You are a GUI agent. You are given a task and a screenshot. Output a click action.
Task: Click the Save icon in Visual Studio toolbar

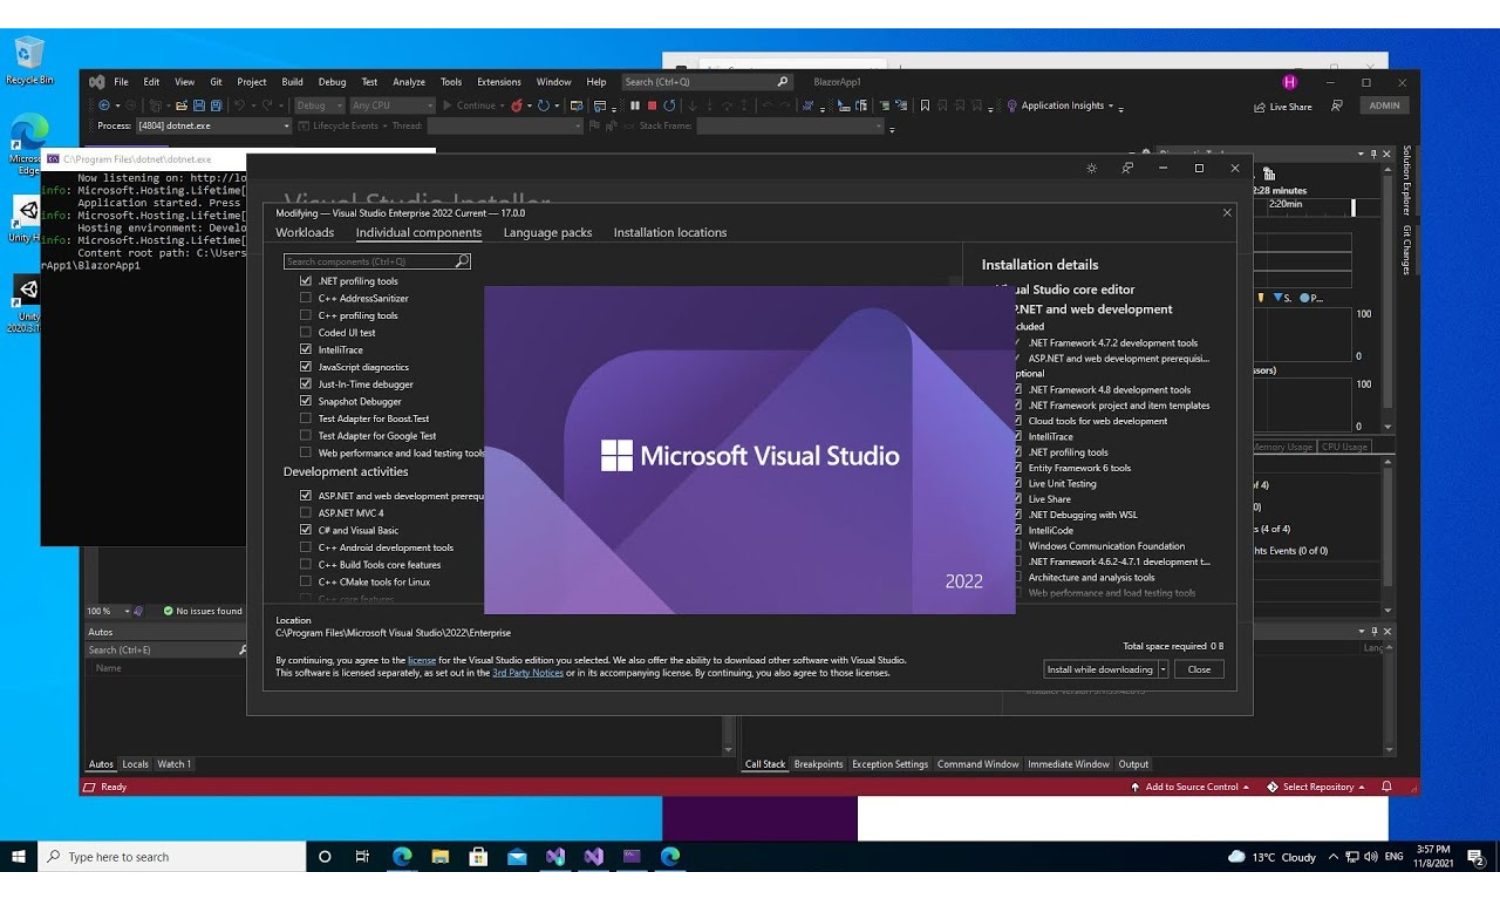click(x=199, y=105)
